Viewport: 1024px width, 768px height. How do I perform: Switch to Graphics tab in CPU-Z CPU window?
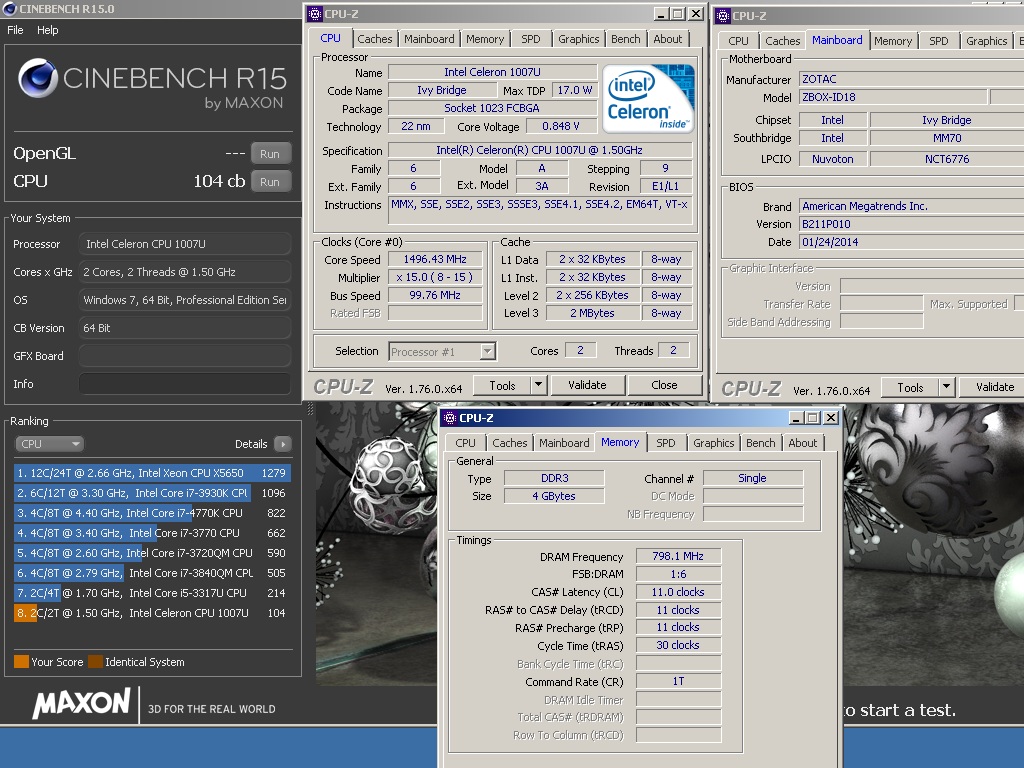(579, 39)
